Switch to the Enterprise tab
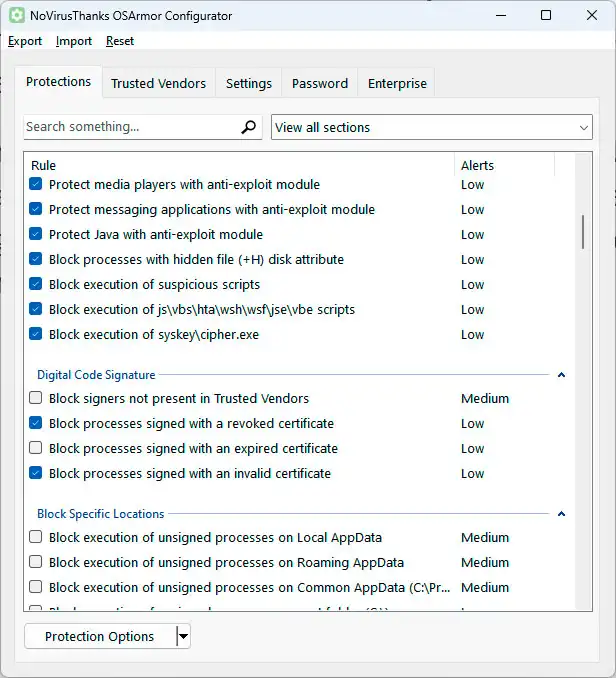The image size is (616, 678). tap(397, 83)
